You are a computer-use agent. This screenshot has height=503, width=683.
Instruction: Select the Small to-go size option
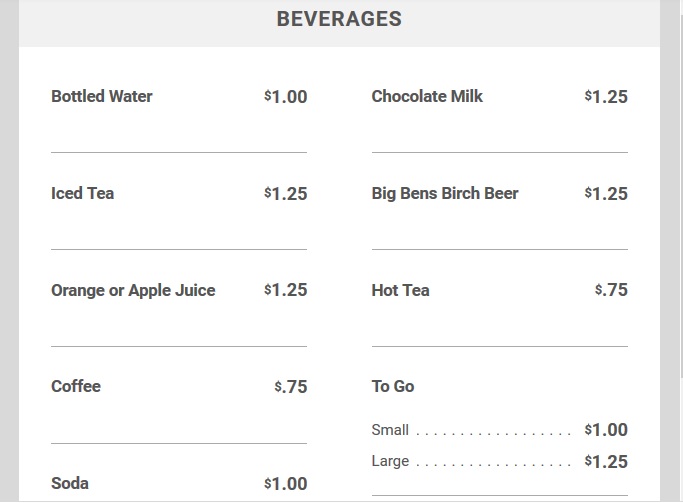[x=390, y=430]
